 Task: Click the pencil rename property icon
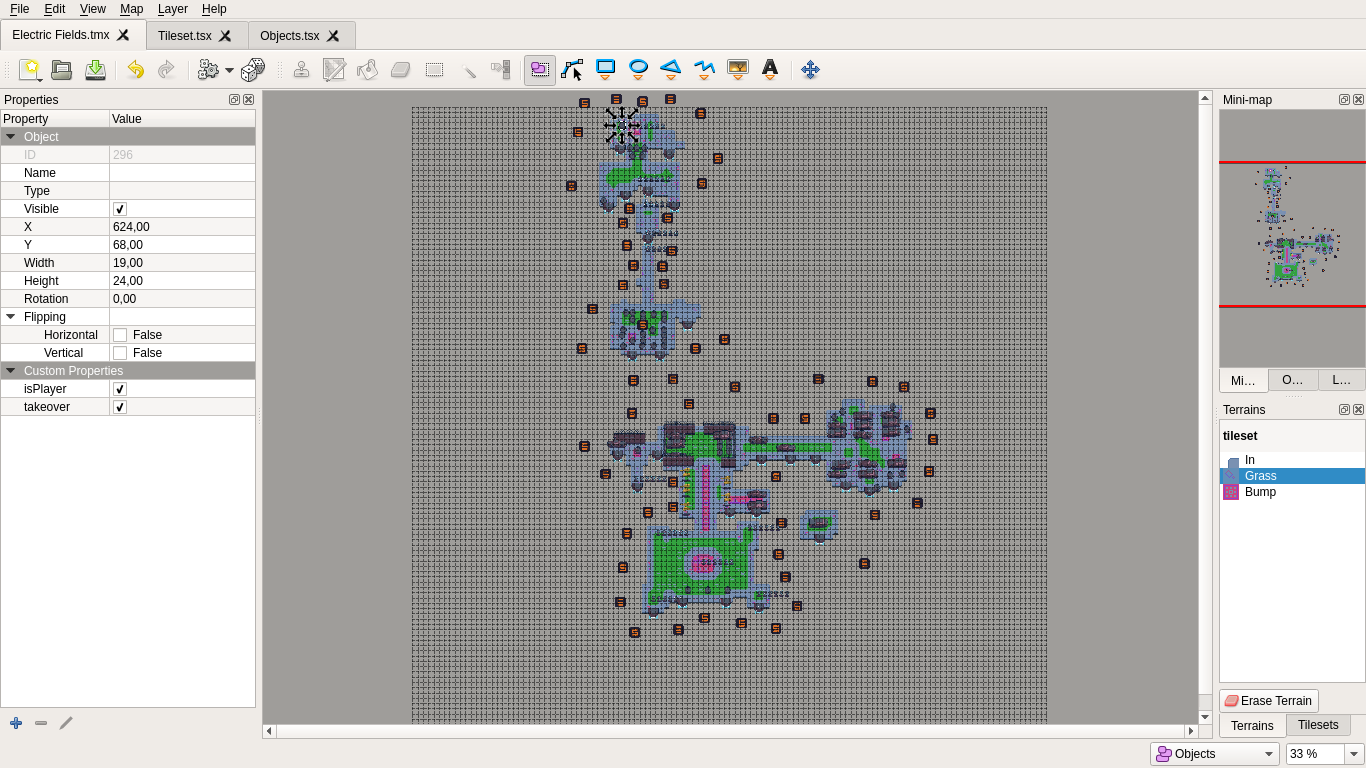point(66,722)
